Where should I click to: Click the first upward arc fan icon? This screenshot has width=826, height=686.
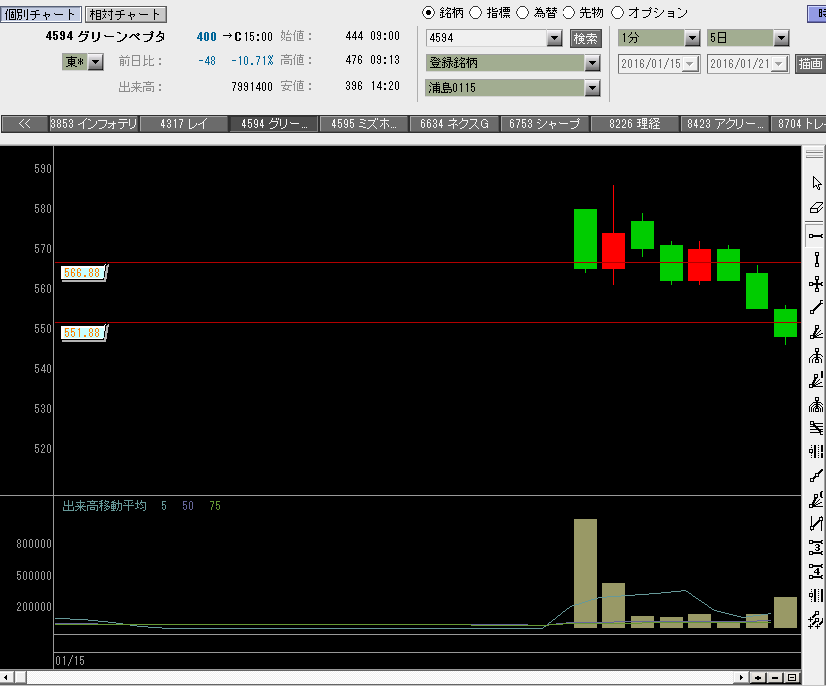point(816,356)
